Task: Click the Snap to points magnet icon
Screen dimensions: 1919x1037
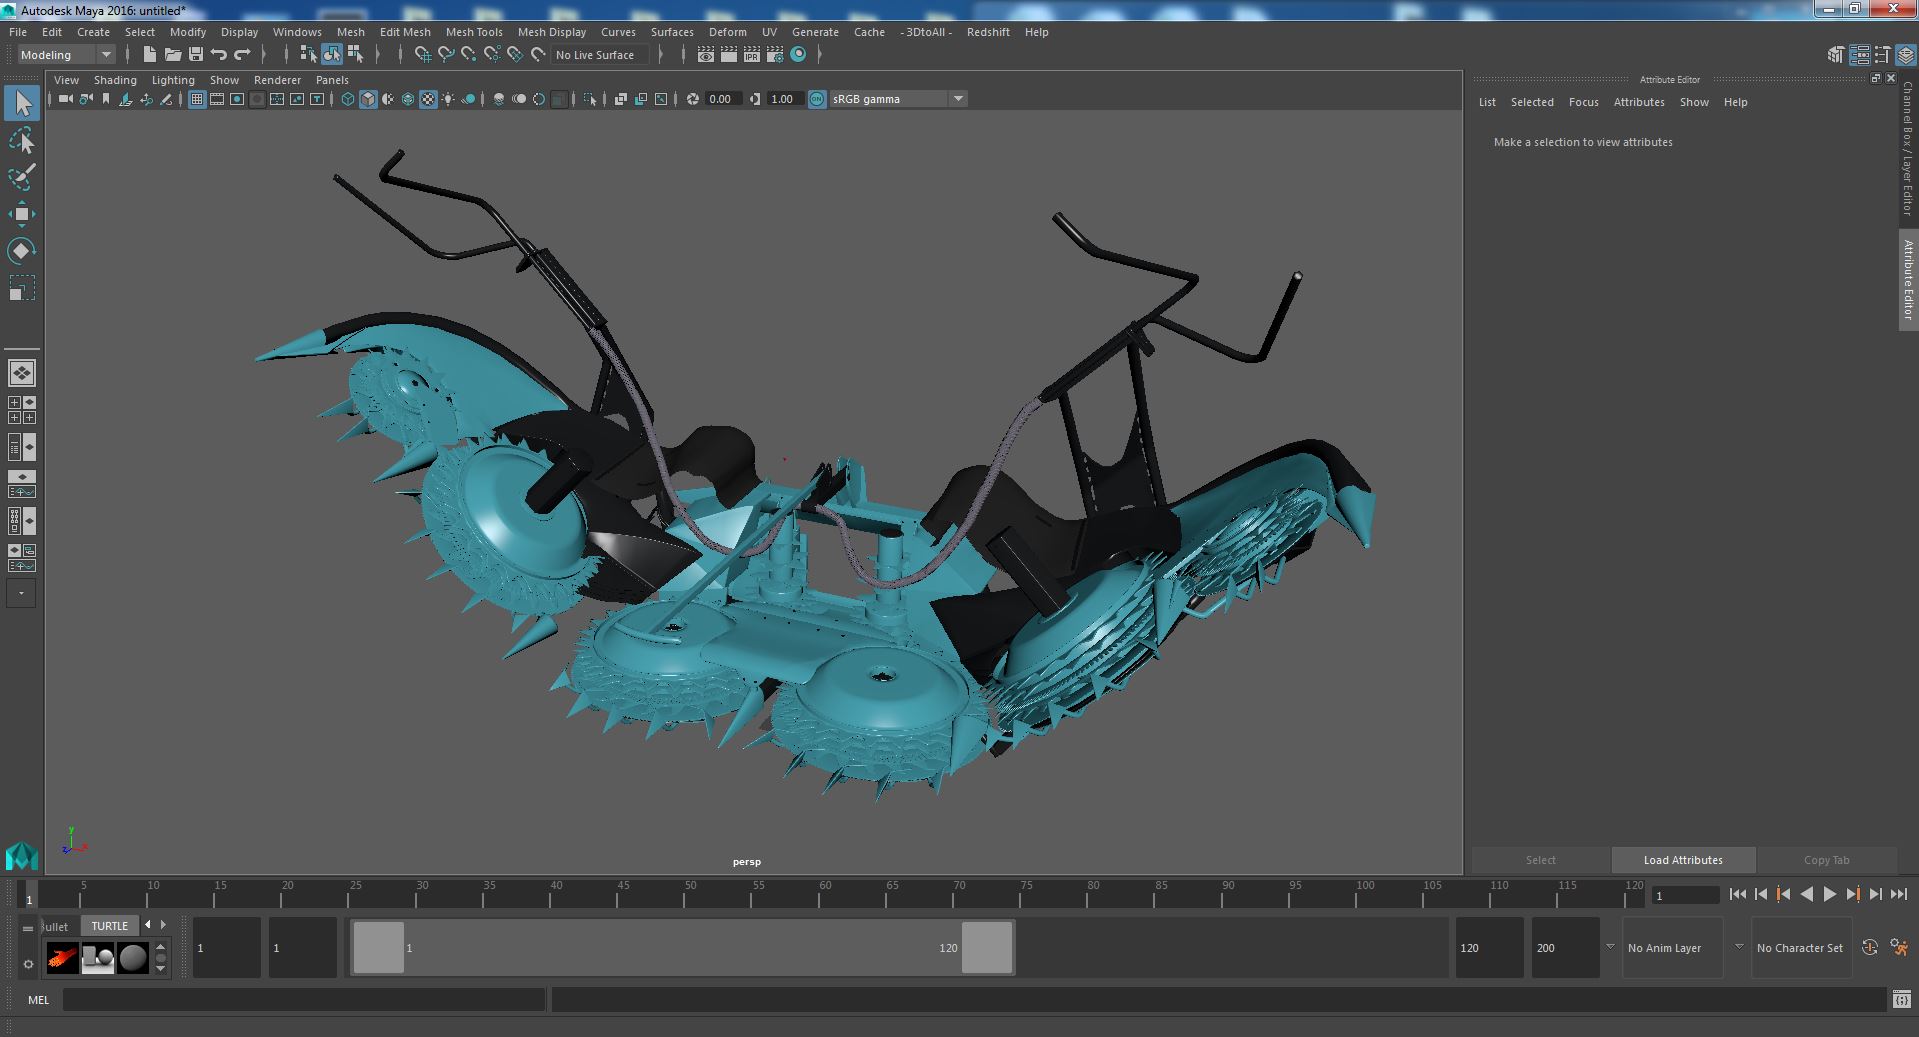Action: coord(468,54)
